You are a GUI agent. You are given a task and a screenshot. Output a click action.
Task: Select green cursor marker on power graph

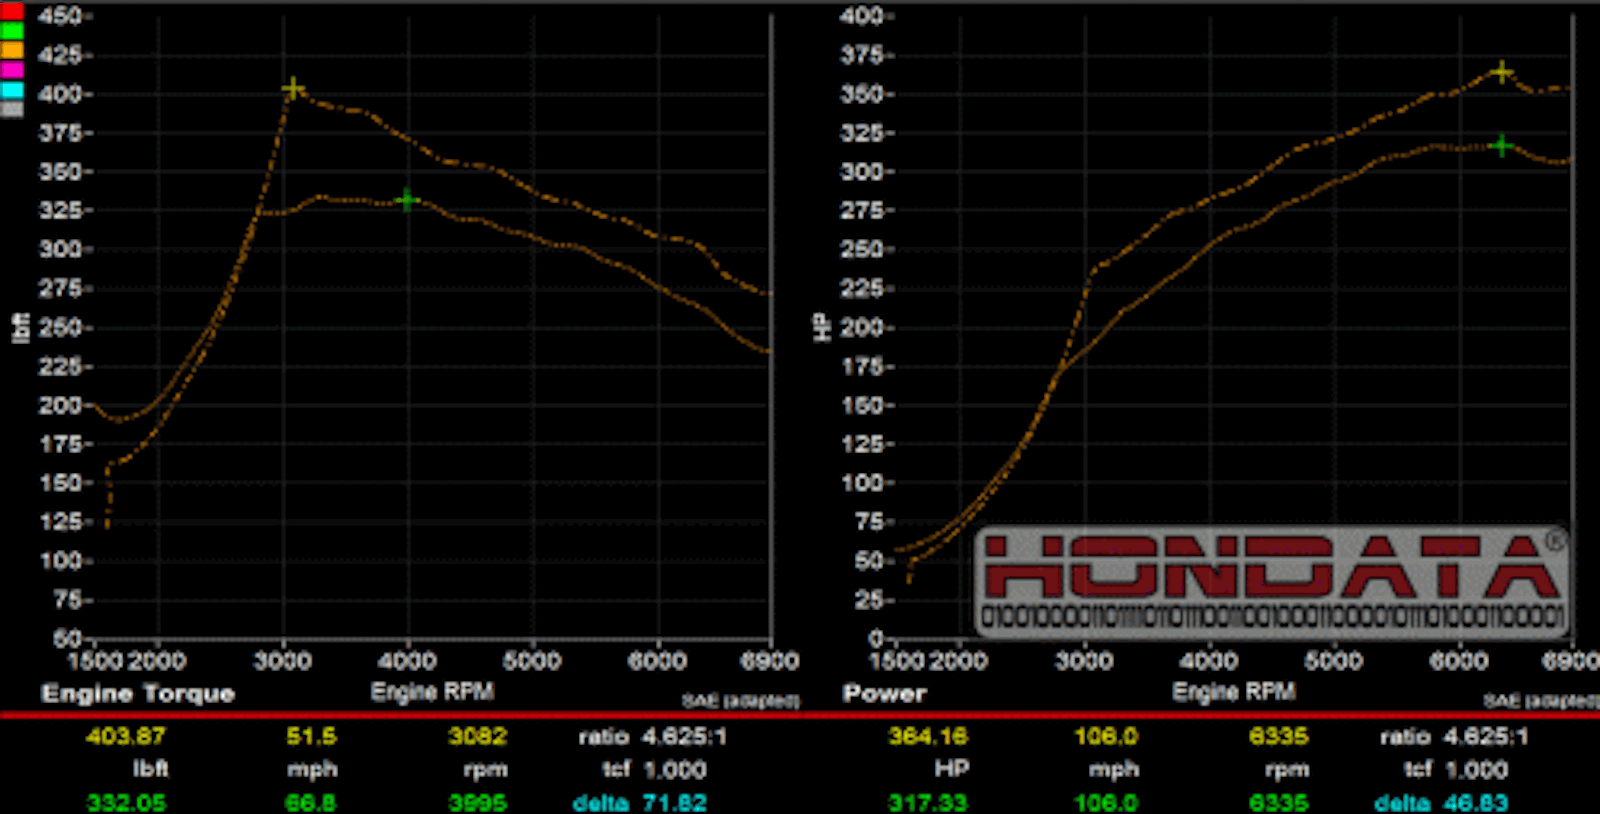click(1501, 146)
